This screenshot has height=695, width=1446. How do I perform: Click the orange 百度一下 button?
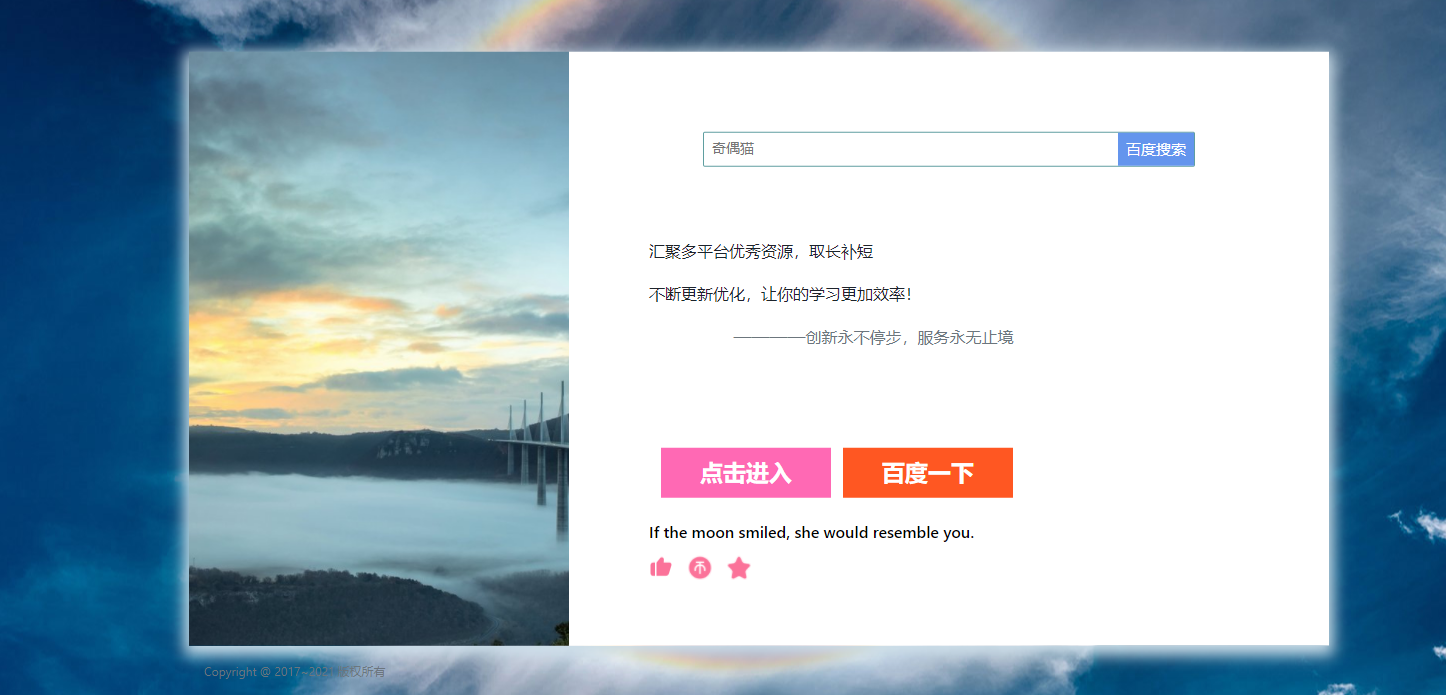[928, 473]
